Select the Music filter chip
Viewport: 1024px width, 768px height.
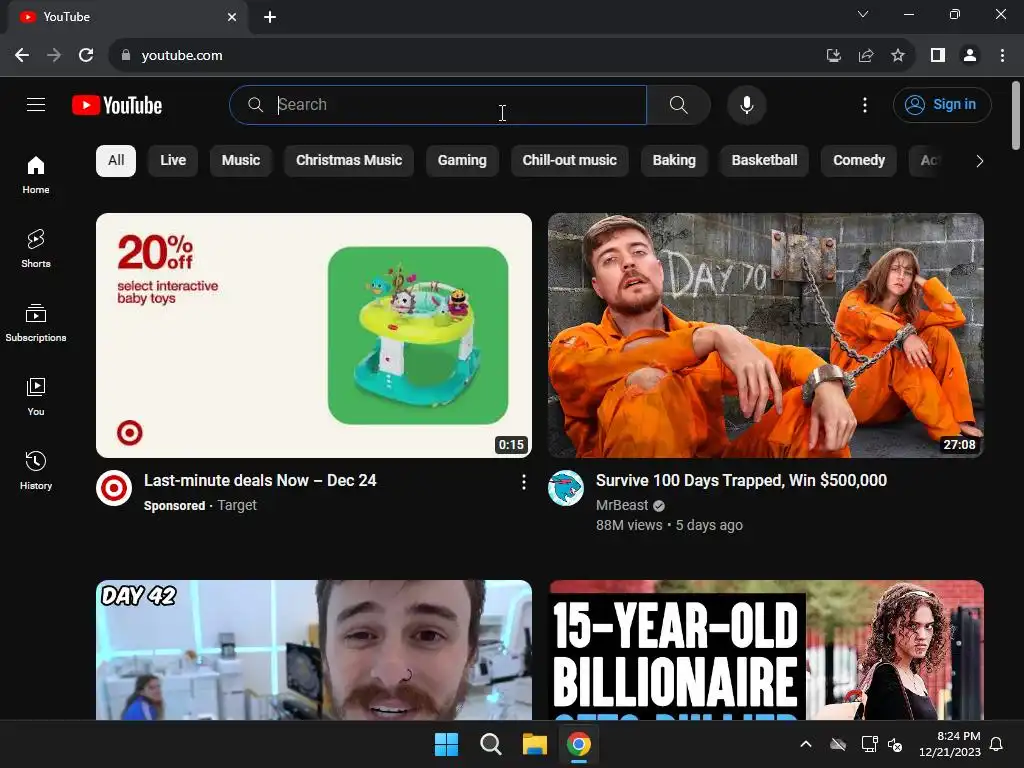tap(240, 161)
